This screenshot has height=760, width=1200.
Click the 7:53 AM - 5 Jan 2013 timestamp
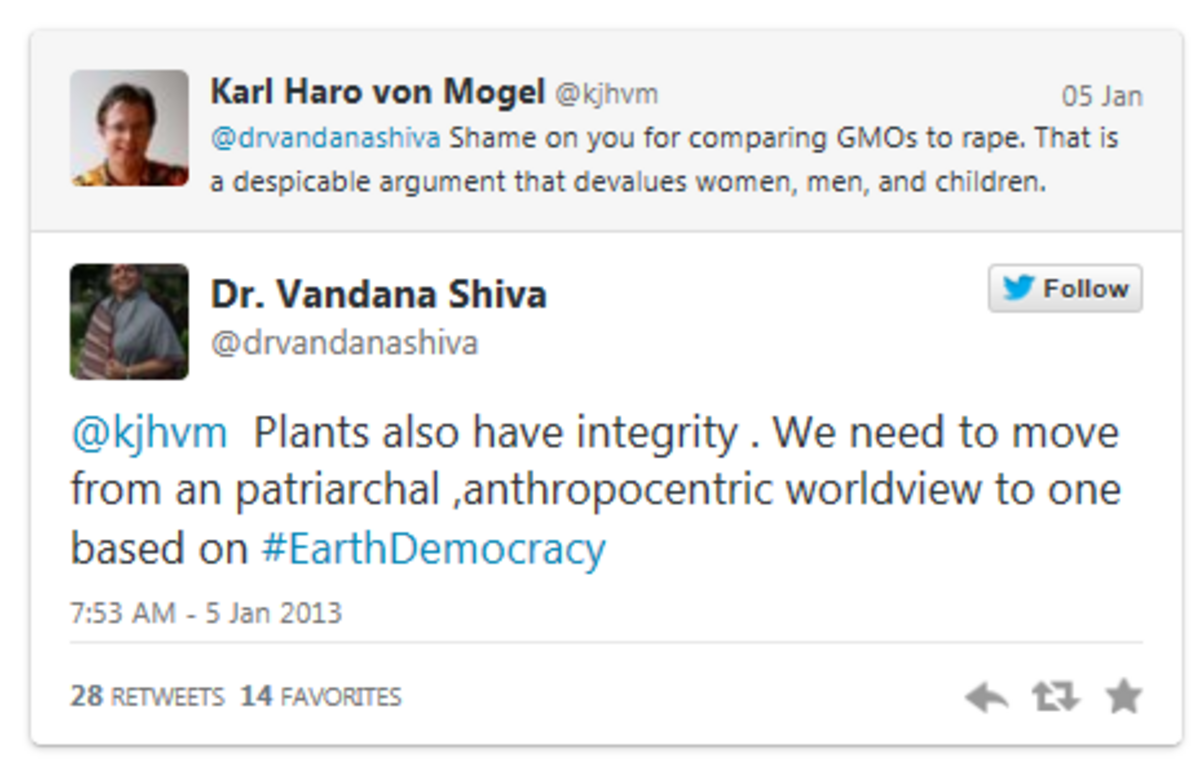[206, 612]
